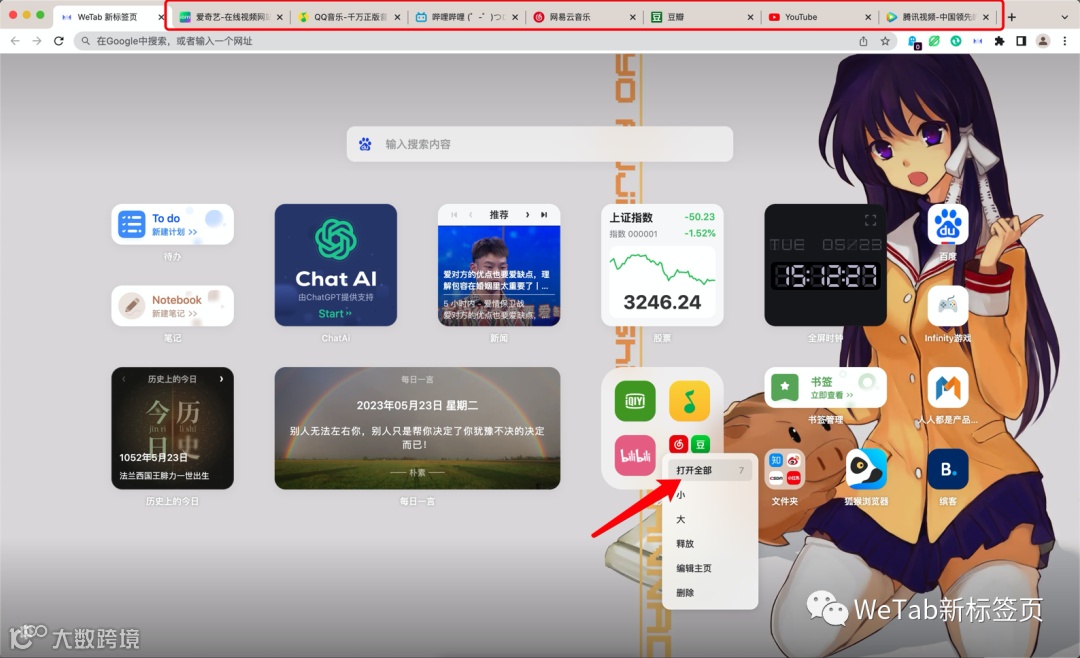Switch to the 腾讯视频 tab
The width and height of the screenshot is (1080, 658).
[935, 17]
